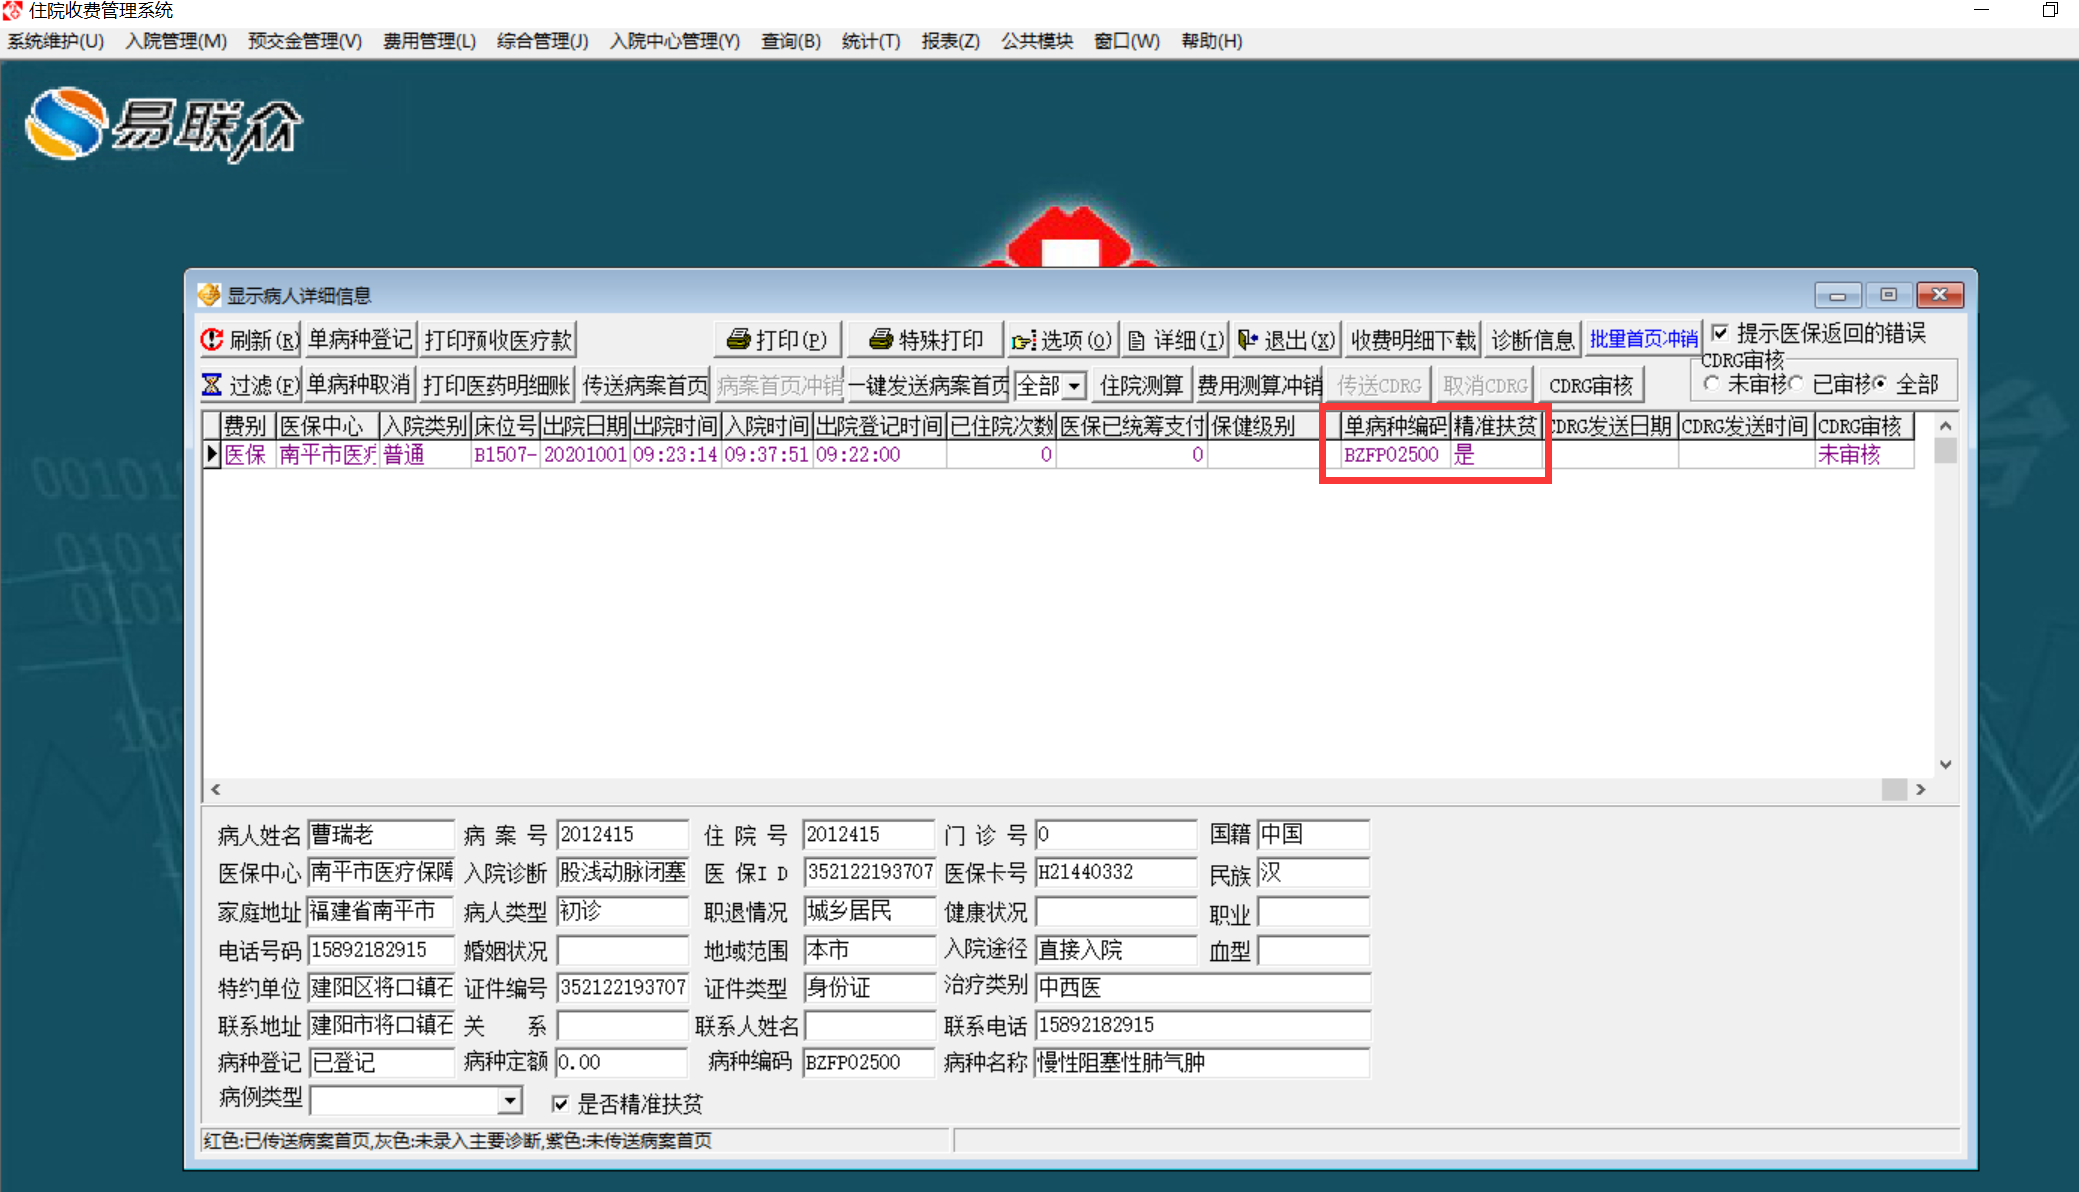Open the Details (详细) button with the document icon
This screenshot has width=2079, height=1192.
coord(1175,340)
